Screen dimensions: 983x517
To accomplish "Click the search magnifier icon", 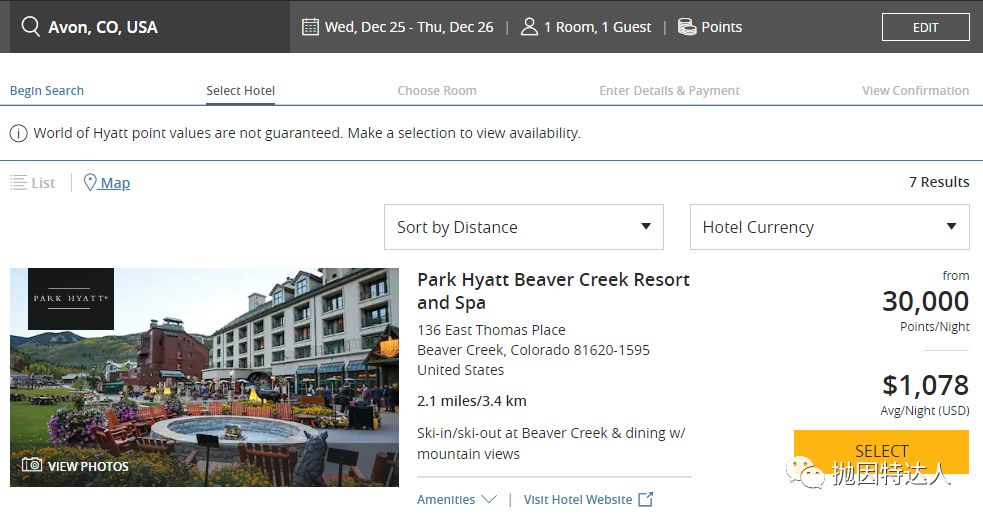I will click(x=30, y=26).
